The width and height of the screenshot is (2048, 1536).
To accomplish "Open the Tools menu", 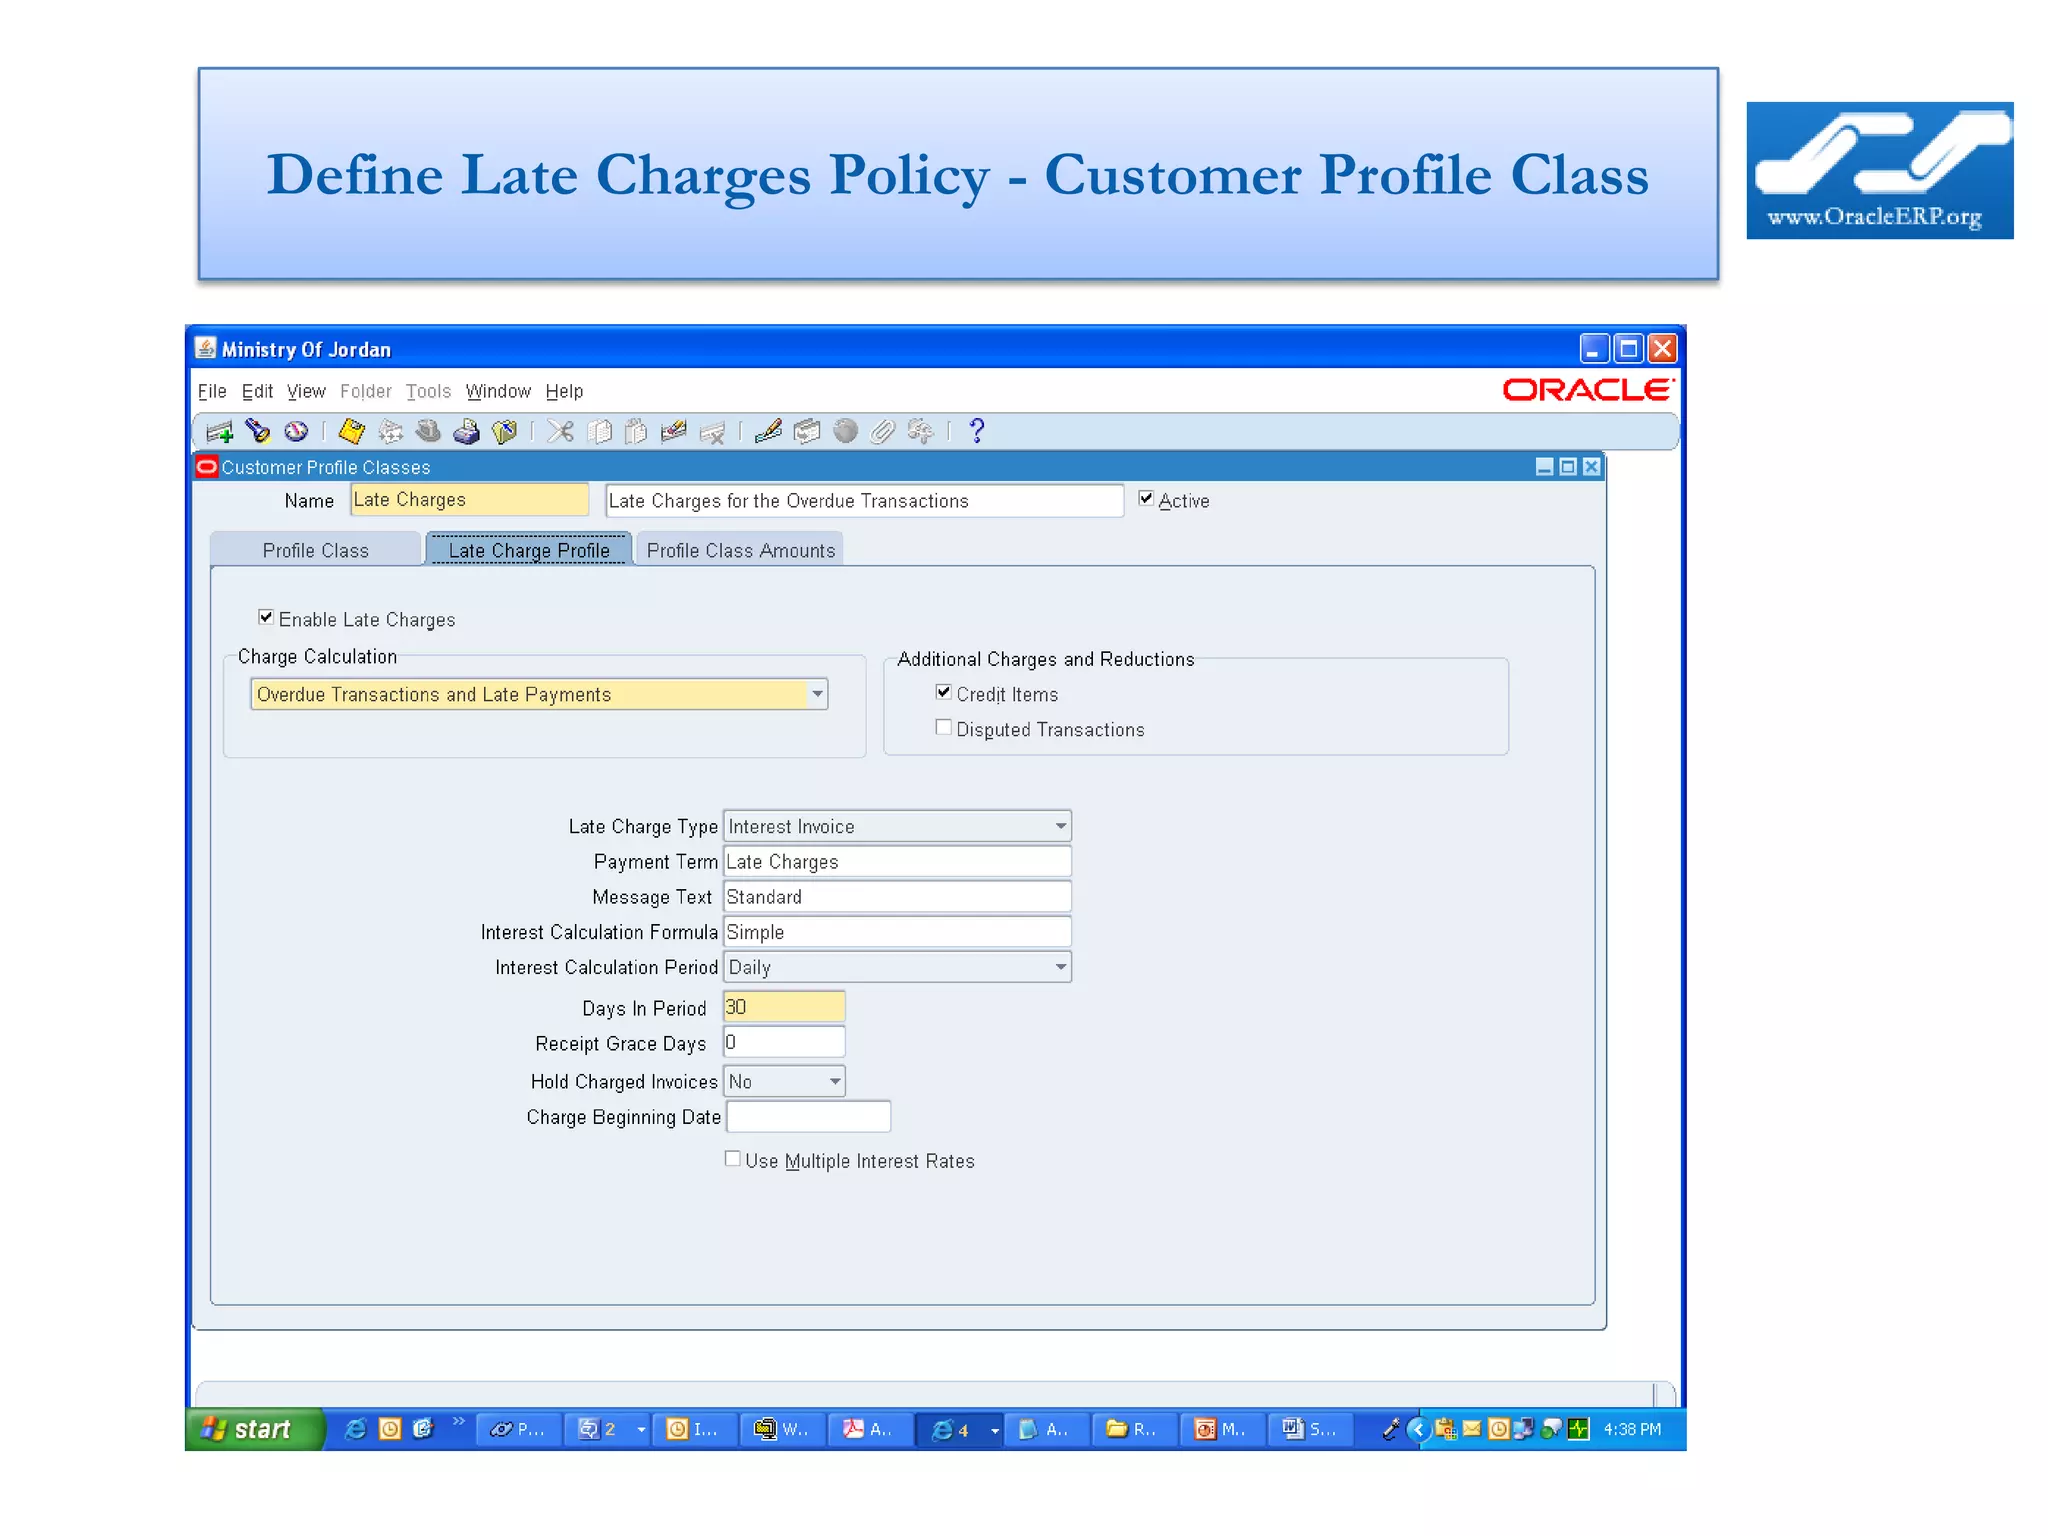I will pyautogui.click(x=428, y=391).
